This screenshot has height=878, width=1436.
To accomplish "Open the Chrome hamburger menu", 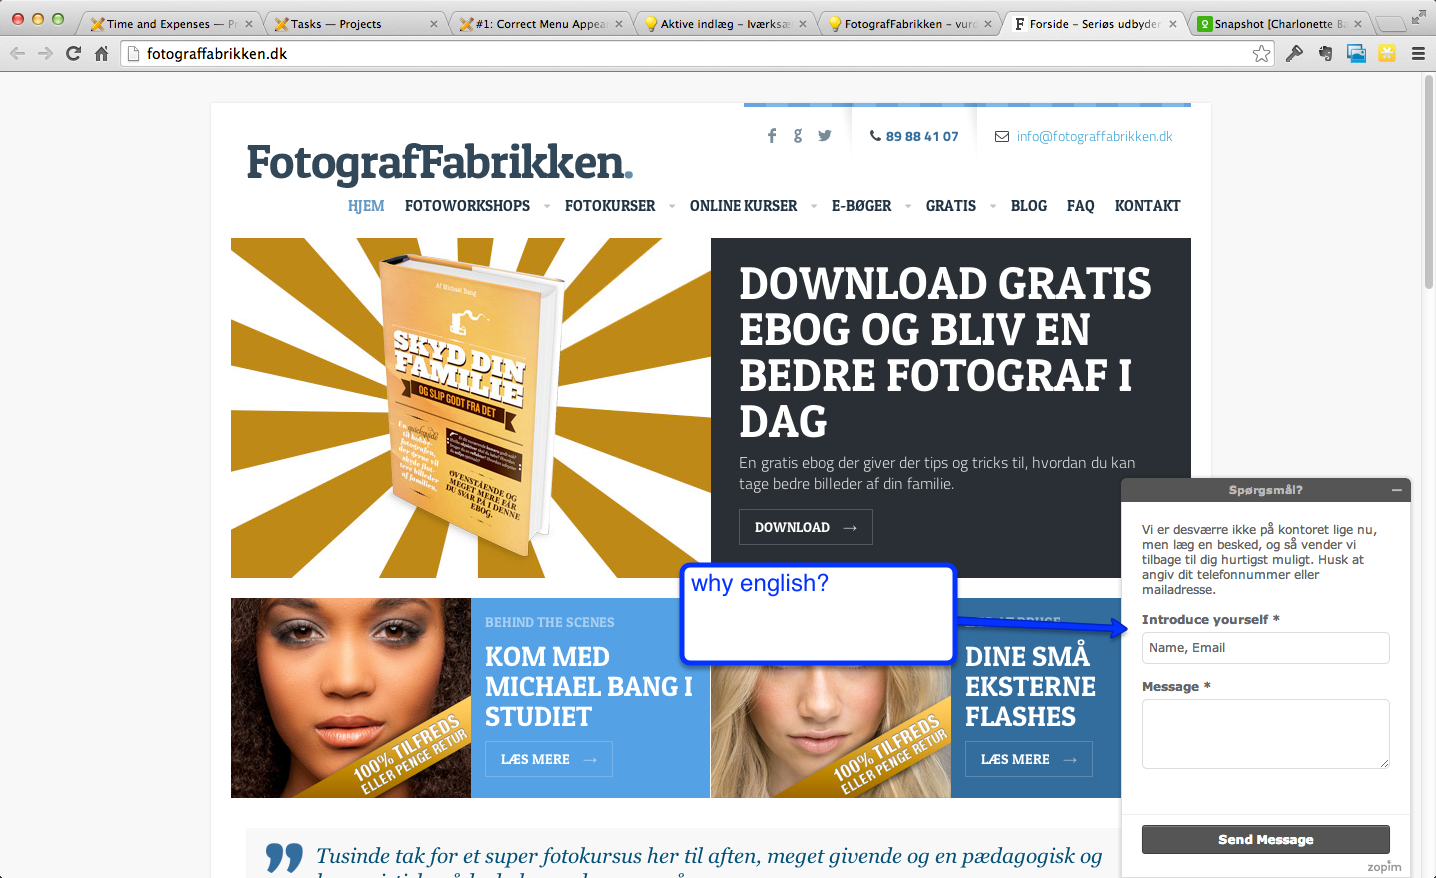I will pyautogui.click(x=1418, y=54).
